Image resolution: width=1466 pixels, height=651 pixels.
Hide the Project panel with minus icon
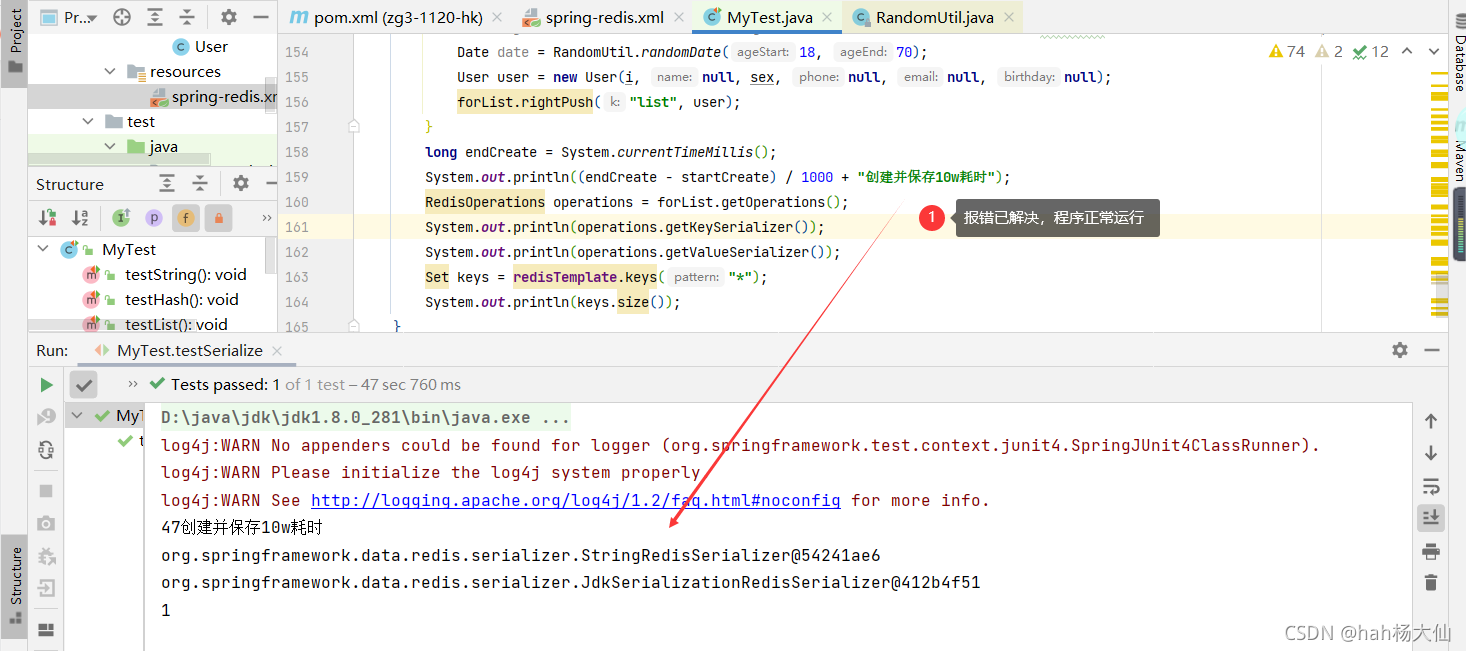261,17
